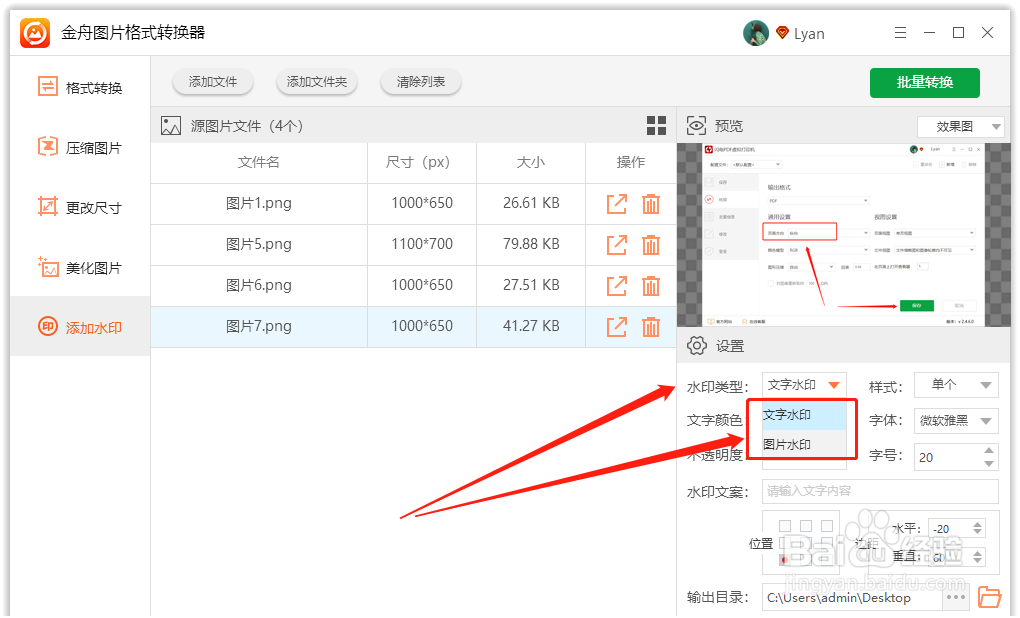This screenshot has width=1020, height=618.
Task: Open the 效果图 preview mode dropdown
Action: (x=960, y=126)
